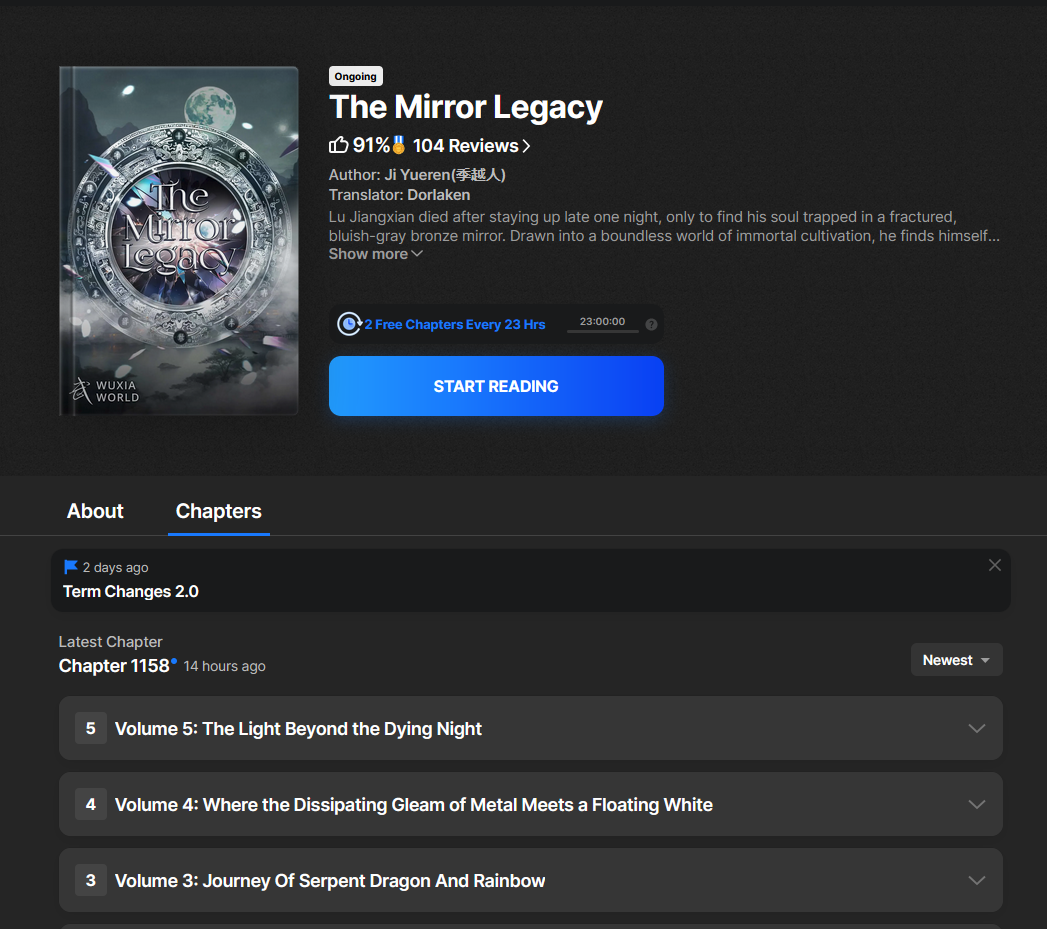Screen dimensions: 1047x929
Task: Click the thumbs-up rating icon
Action: [339, 145]
